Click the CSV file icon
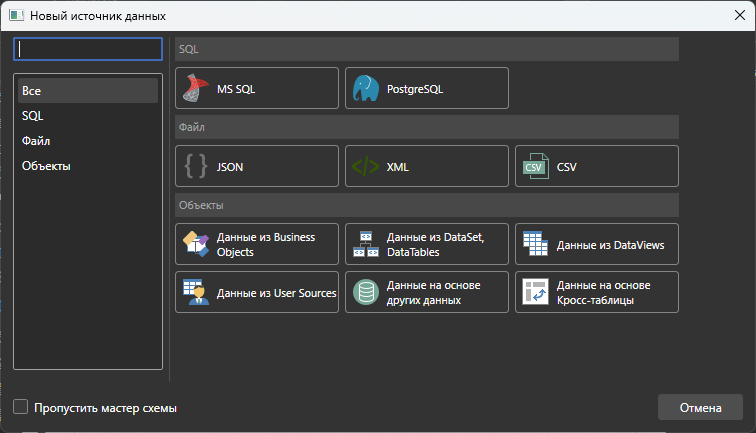The height and width of the screenshot is (433, 756). tap(536, 166)
